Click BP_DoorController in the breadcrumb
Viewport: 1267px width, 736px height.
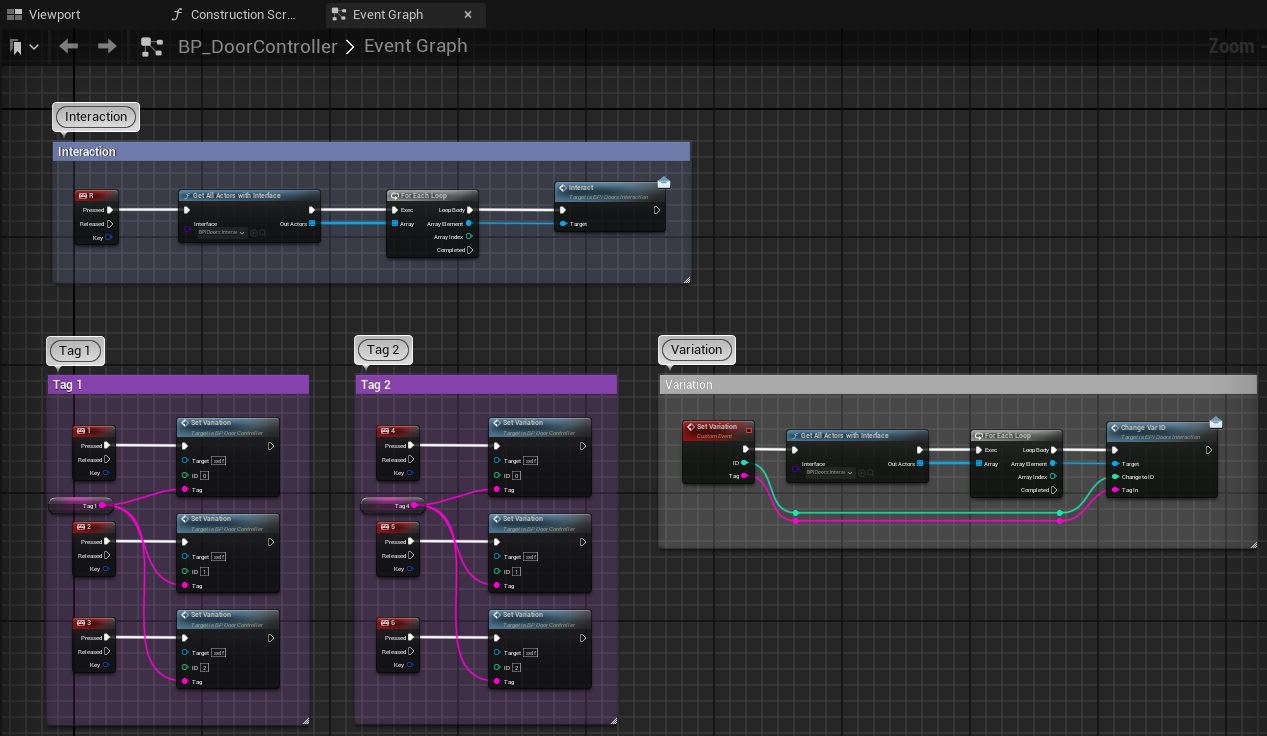pos(257,46)
